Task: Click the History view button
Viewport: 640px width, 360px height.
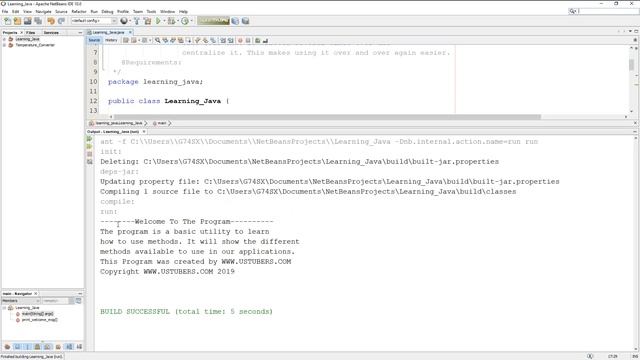Action: pyautogui.click(x=111, y=40)
